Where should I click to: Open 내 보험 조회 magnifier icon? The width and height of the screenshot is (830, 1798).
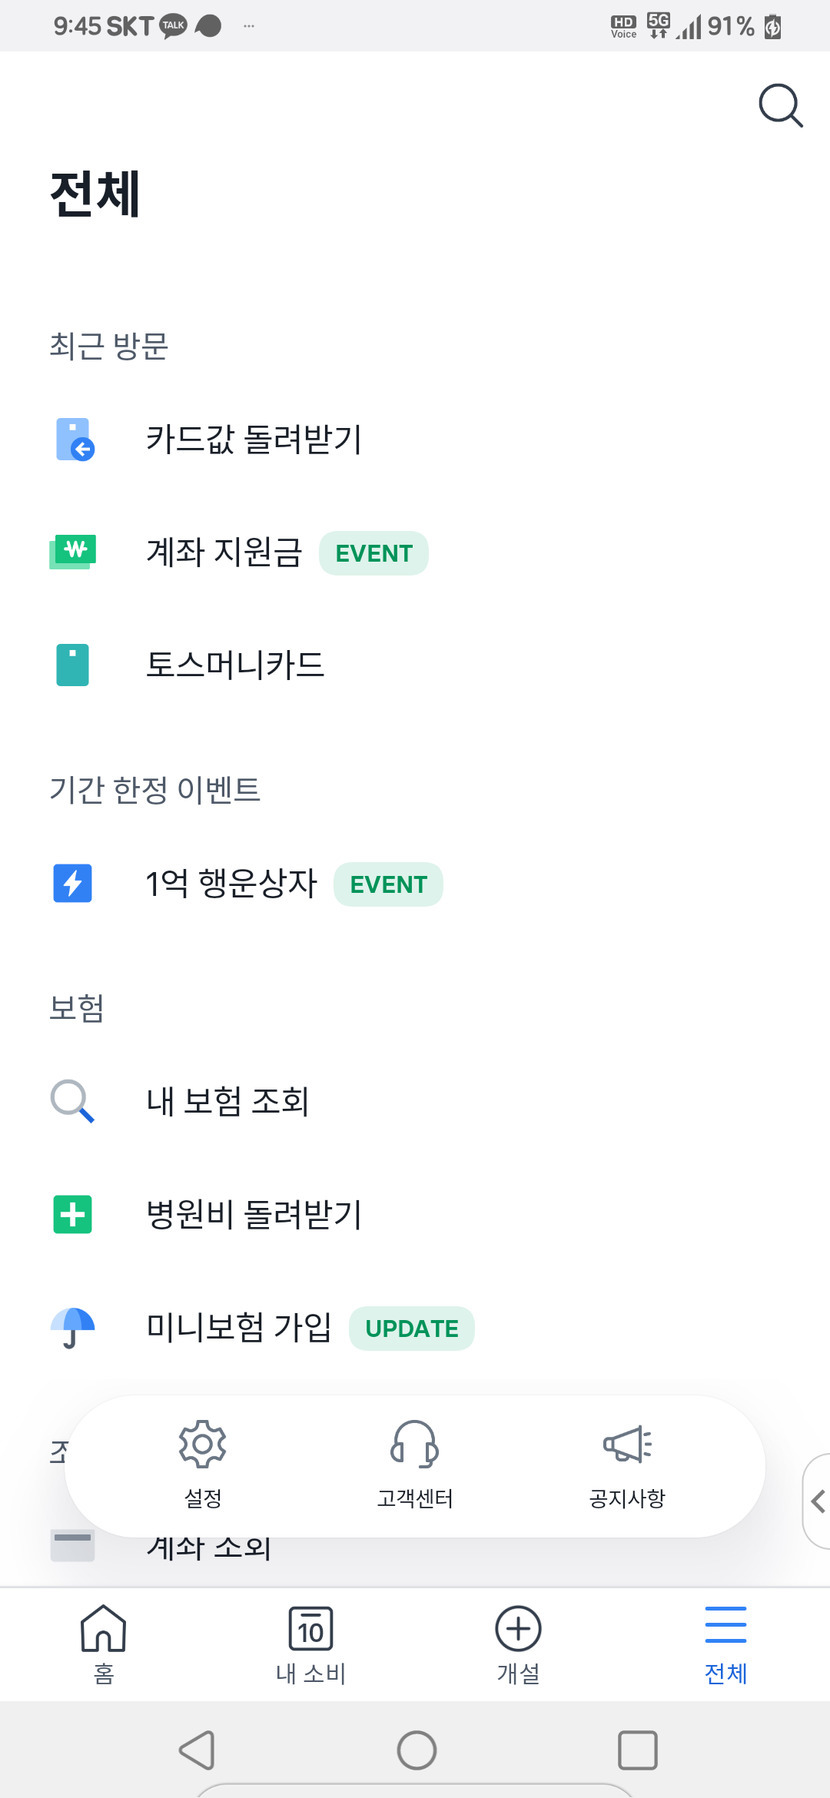click(x=73, y=1101)
